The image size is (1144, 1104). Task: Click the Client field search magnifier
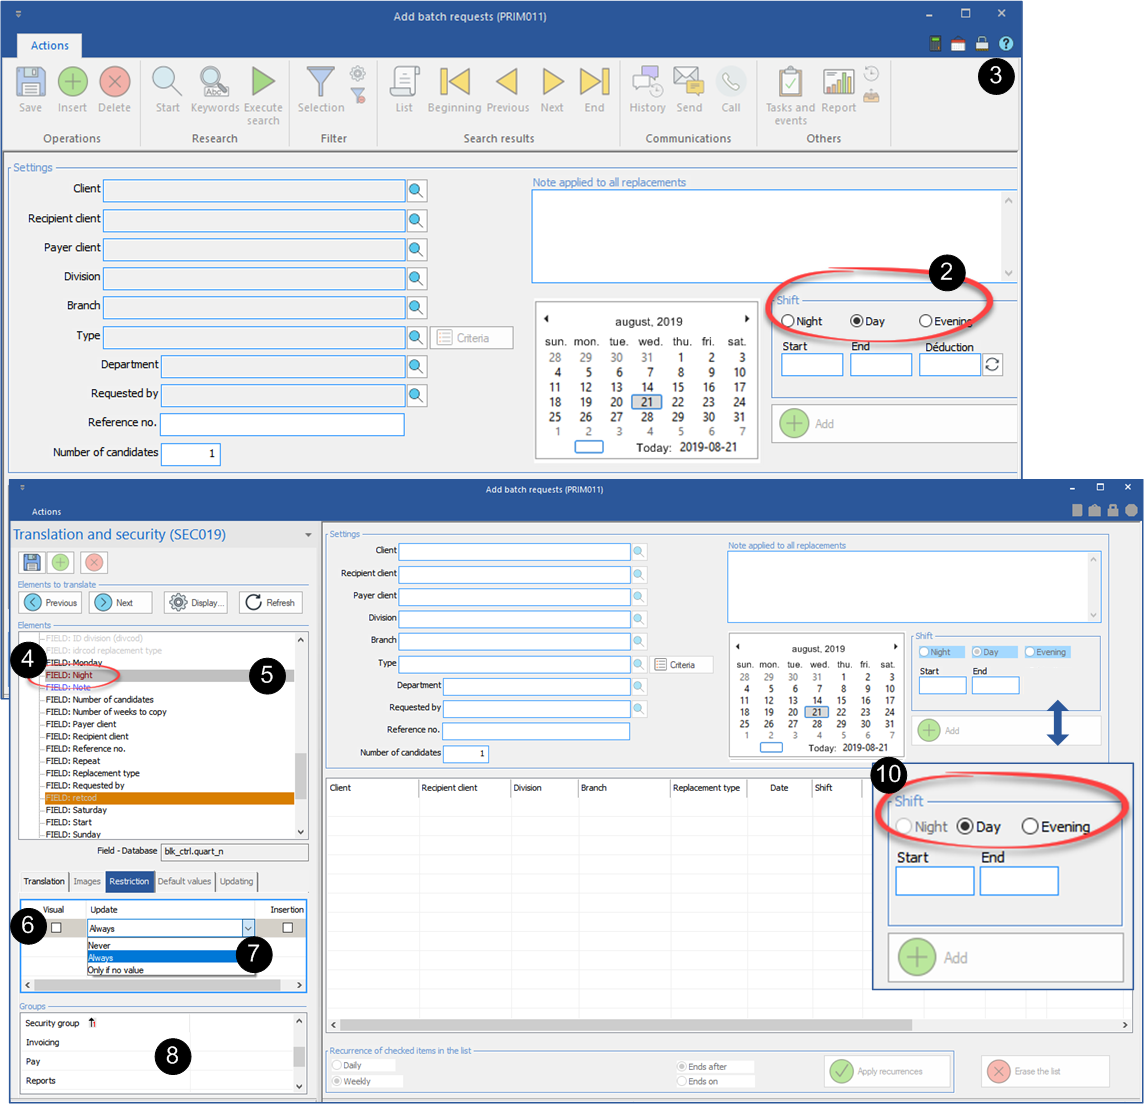(x=416, y=190)
